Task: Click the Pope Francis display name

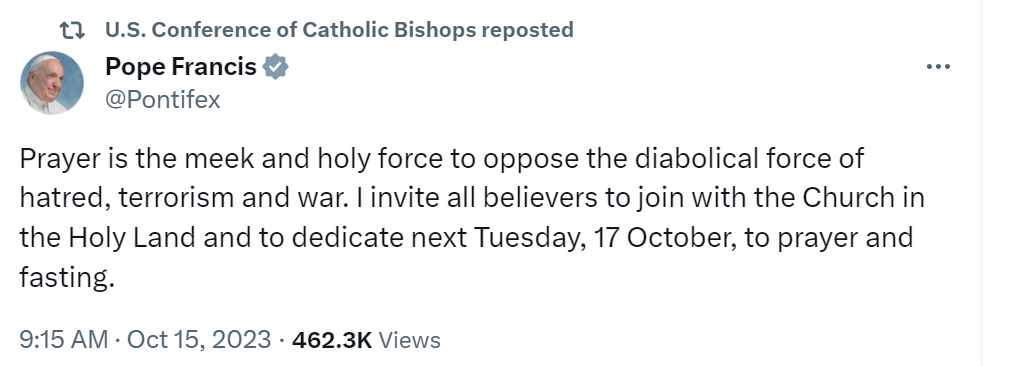Action: (181, 66)
